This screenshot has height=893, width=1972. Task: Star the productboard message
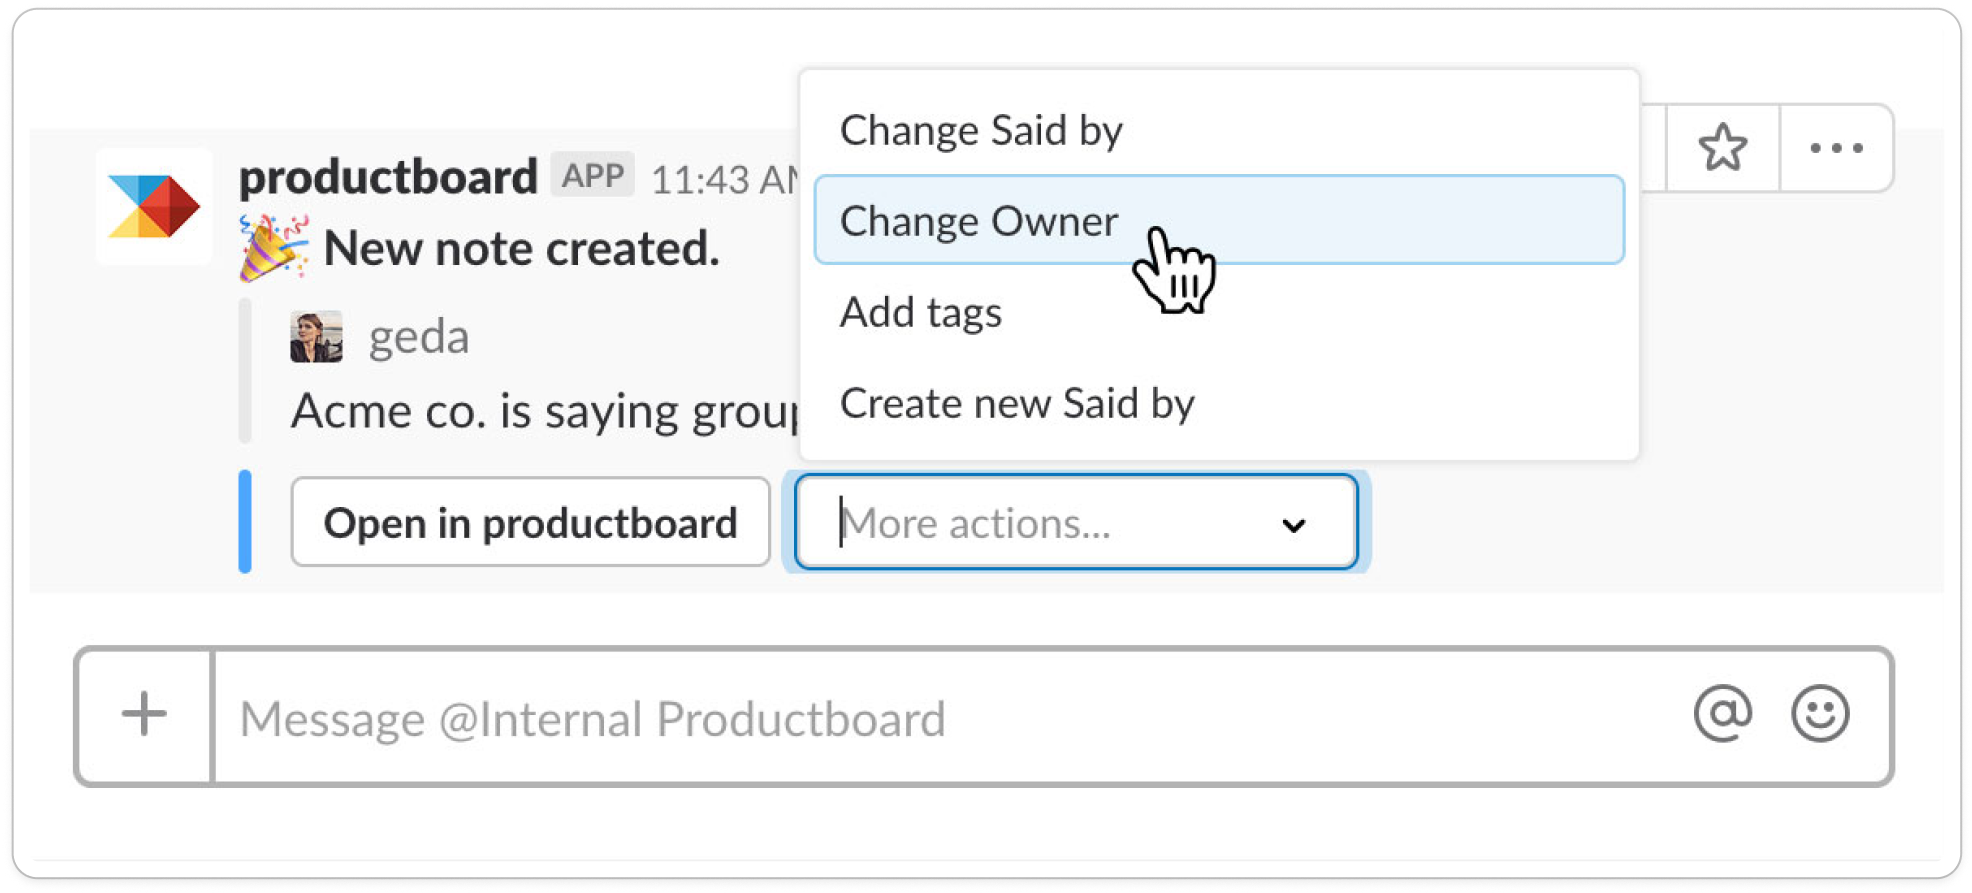(x=1722, y=148)
